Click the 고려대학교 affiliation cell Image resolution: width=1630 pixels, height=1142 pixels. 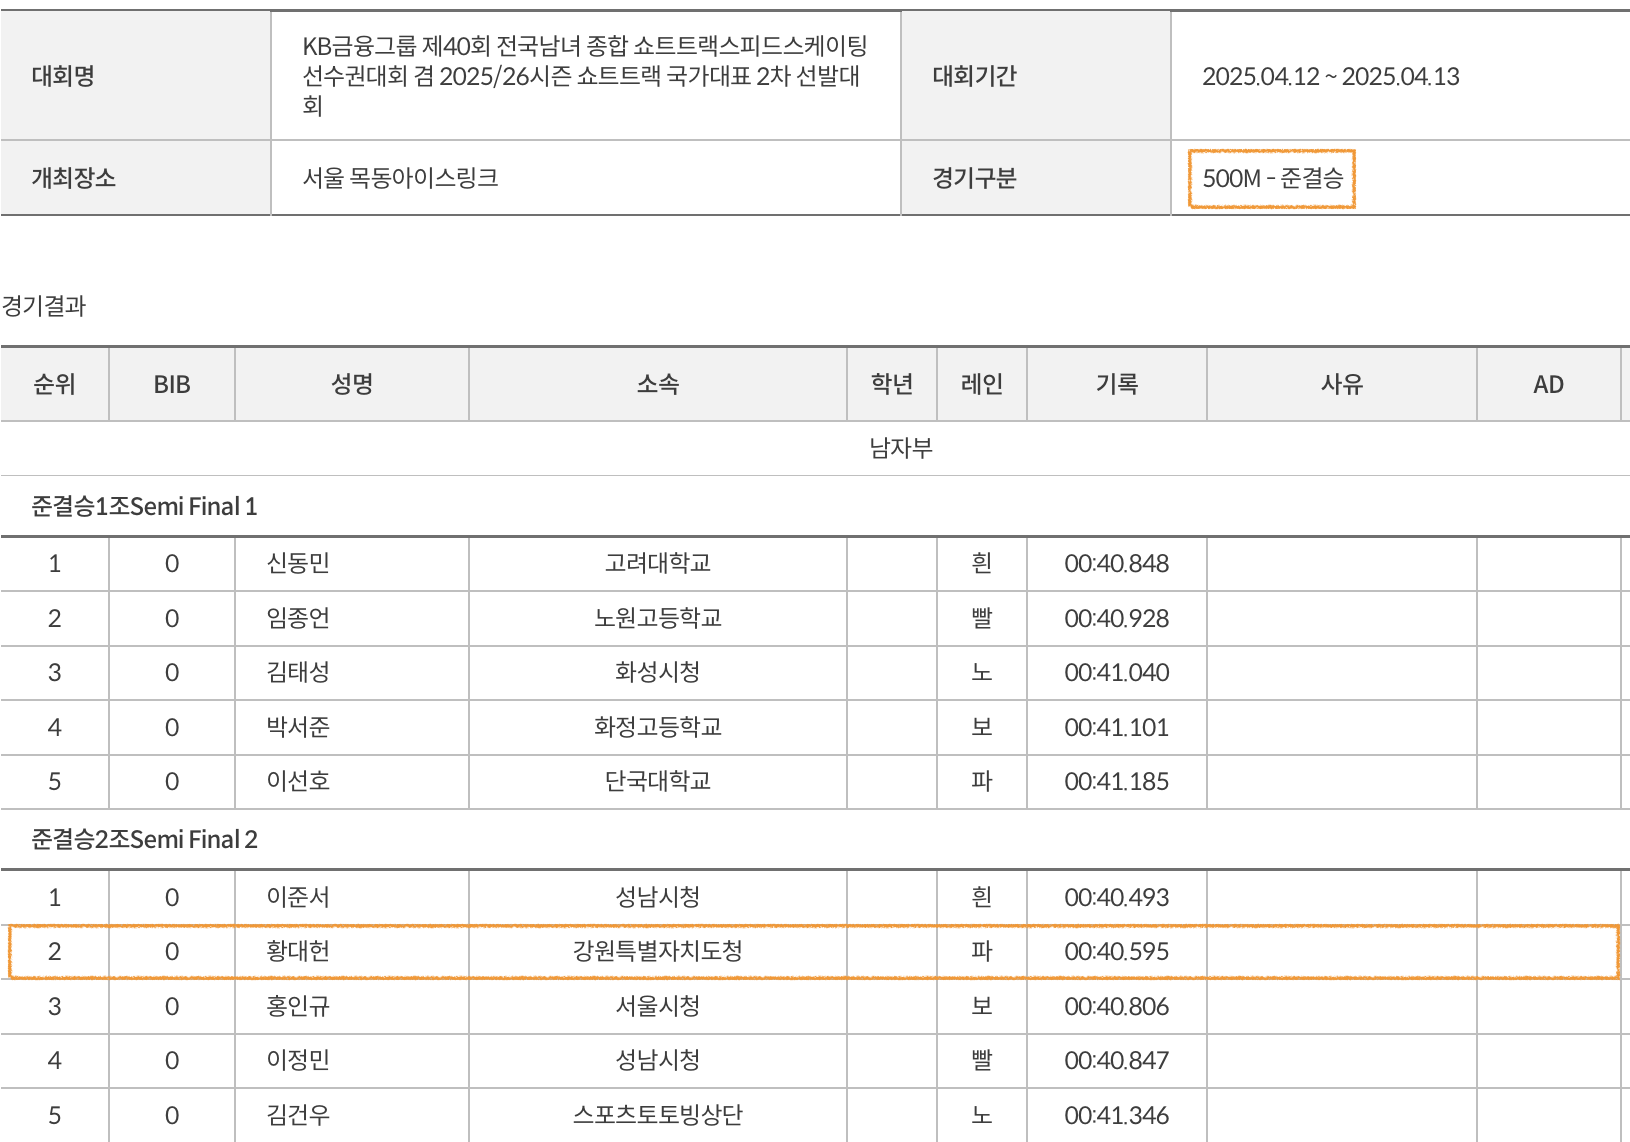[657, 563]
